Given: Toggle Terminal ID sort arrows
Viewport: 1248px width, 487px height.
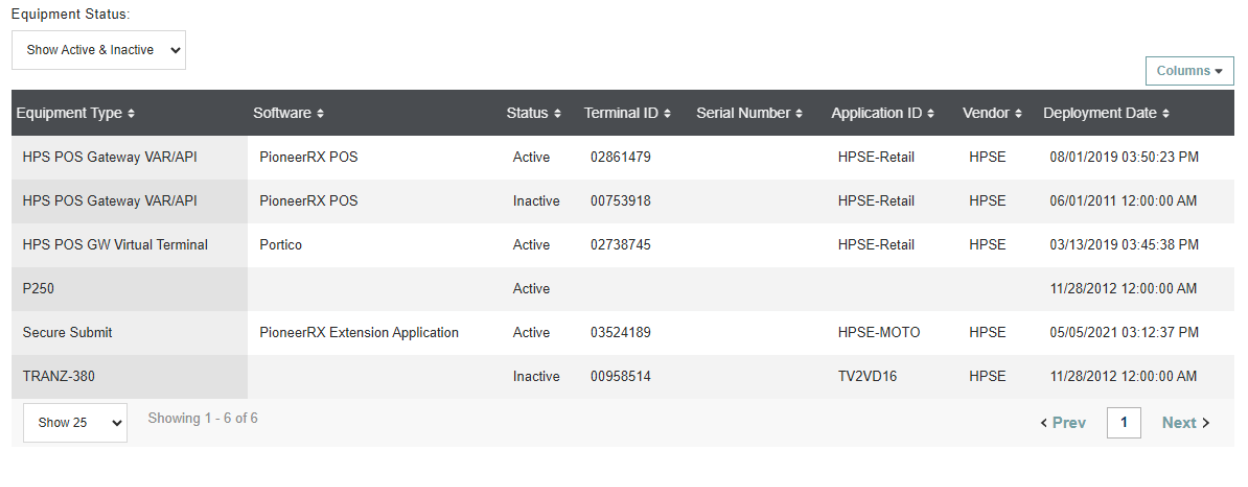Looking at the screenshot, I should point(667,114).
